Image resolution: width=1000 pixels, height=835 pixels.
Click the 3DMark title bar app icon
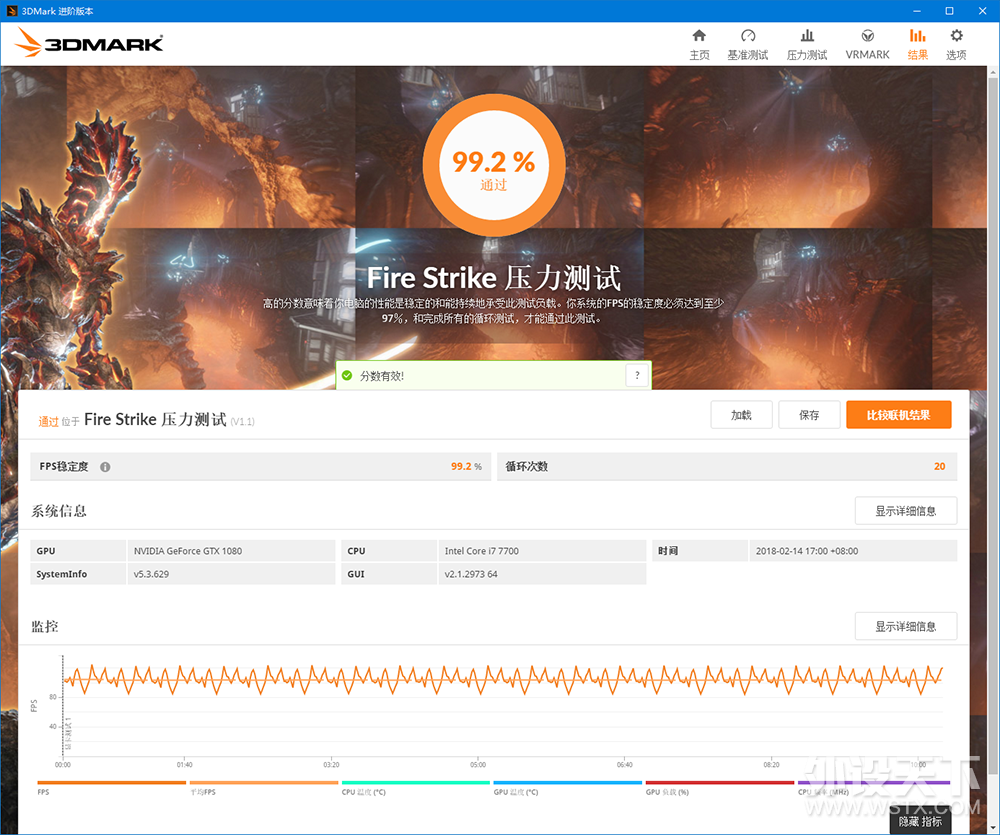[x=11, y=11]
